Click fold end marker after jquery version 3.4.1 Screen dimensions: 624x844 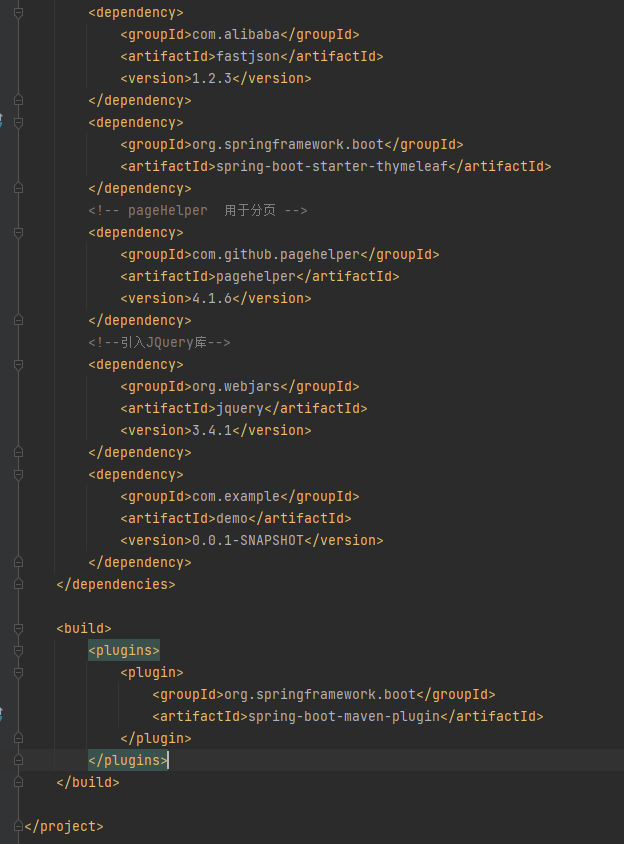click(18, 452)
